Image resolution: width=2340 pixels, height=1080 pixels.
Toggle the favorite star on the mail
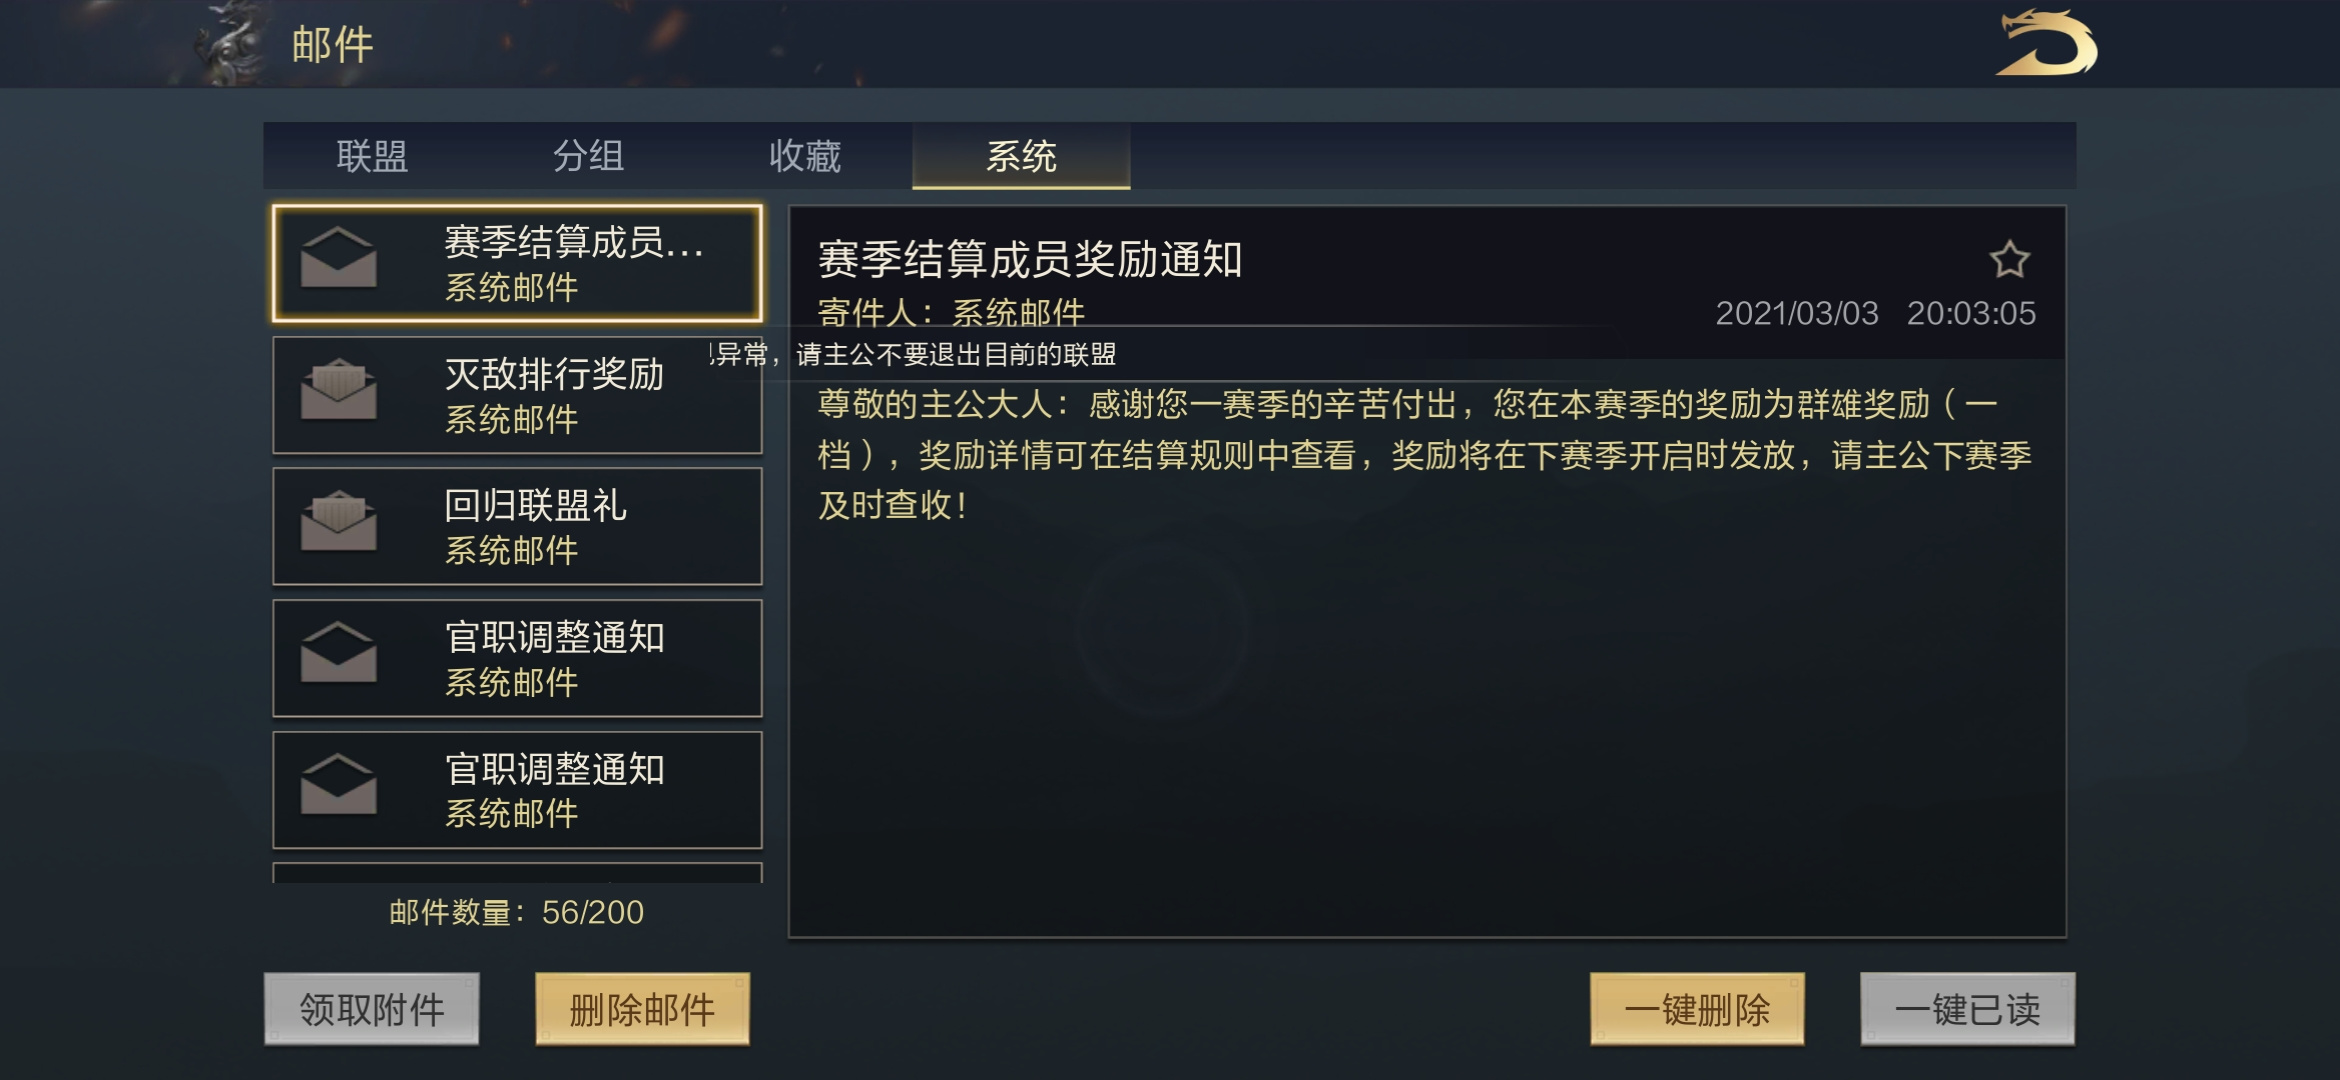pyautogui.click(x=2009, y=260)
